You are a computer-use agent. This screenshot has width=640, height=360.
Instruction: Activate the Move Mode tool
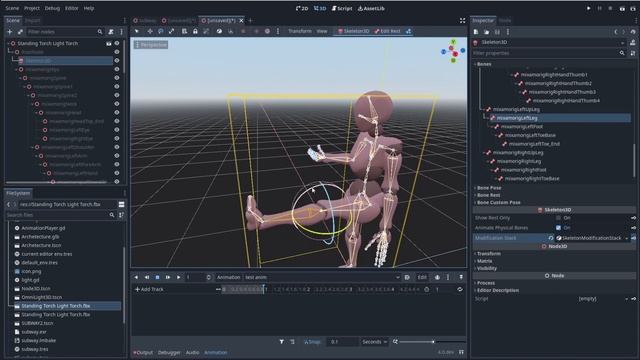[150, 31]
